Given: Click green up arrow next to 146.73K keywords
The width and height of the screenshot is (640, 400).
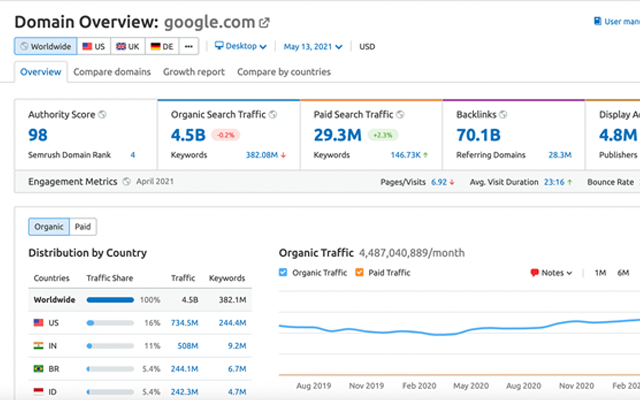Looking at the screenshot, I should [x=425, y=155].
